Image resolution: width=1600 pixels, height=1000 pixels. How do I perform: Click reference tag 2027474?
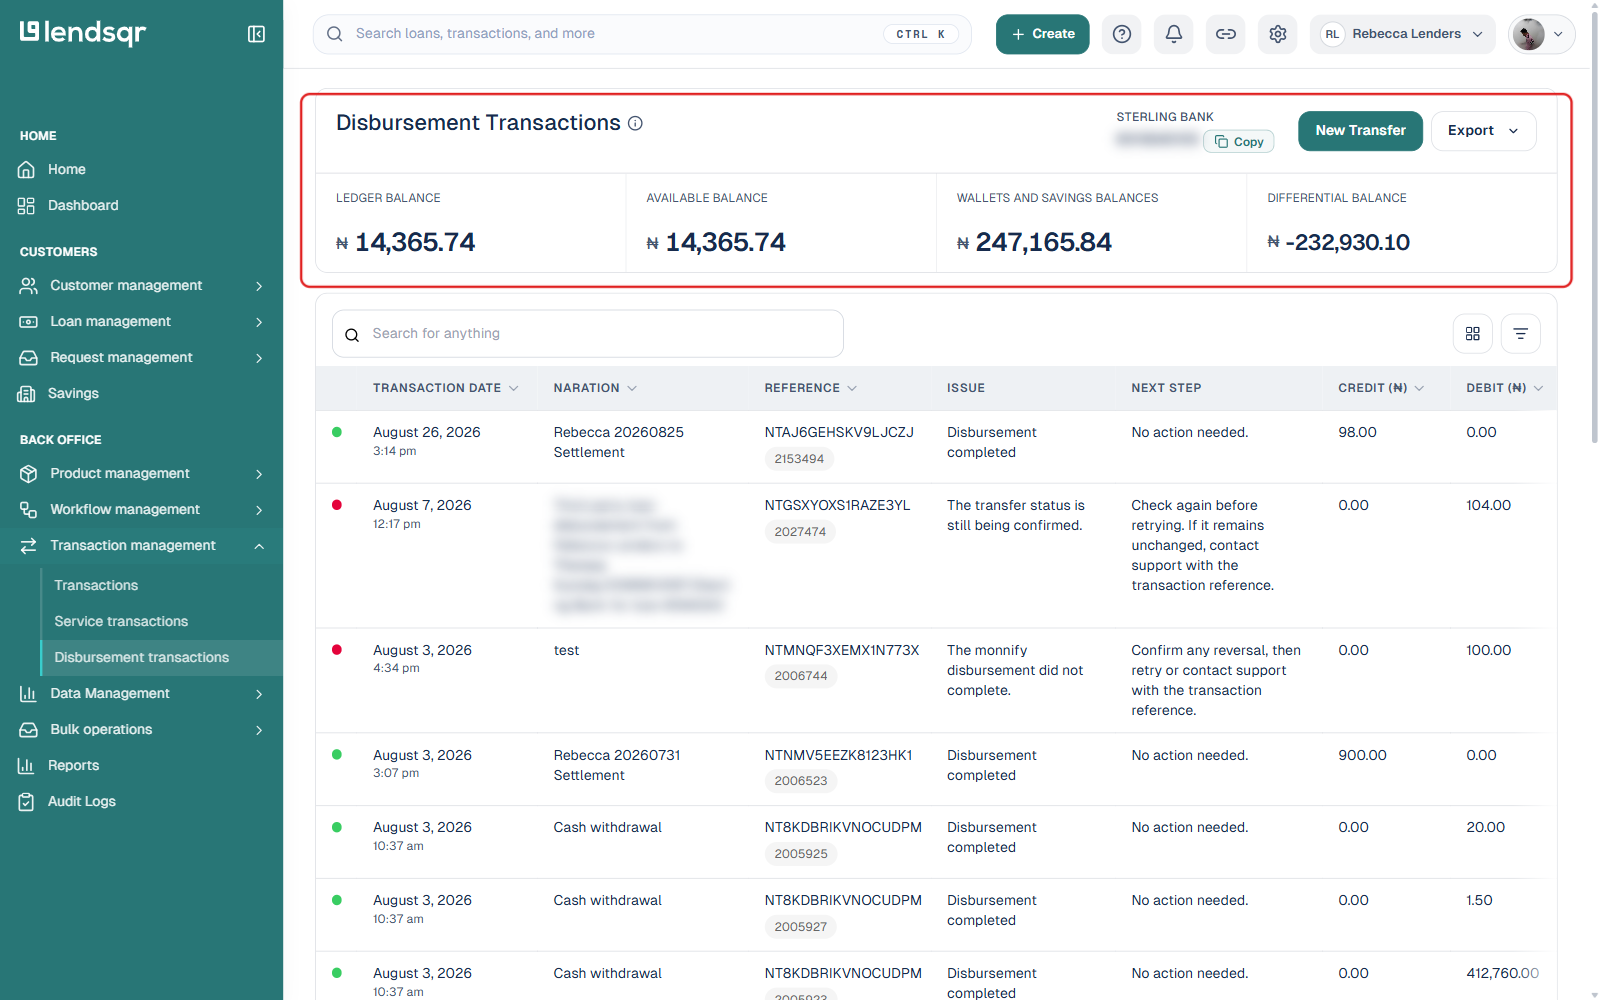coord(800,532)
